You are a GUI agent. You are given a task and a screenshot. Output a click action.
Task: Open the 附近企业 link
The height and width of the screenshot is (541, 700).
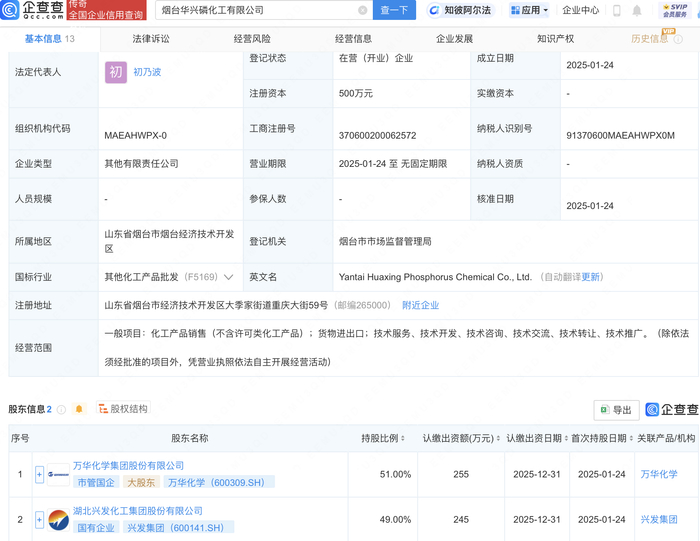tap(420, 305)
